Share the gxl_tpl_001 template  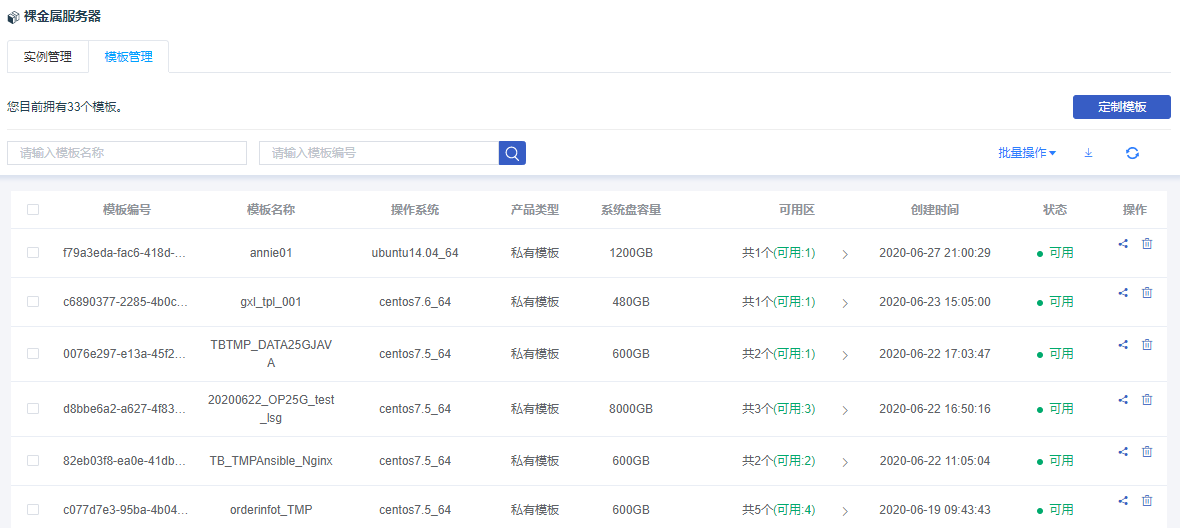click(1123, 292)
